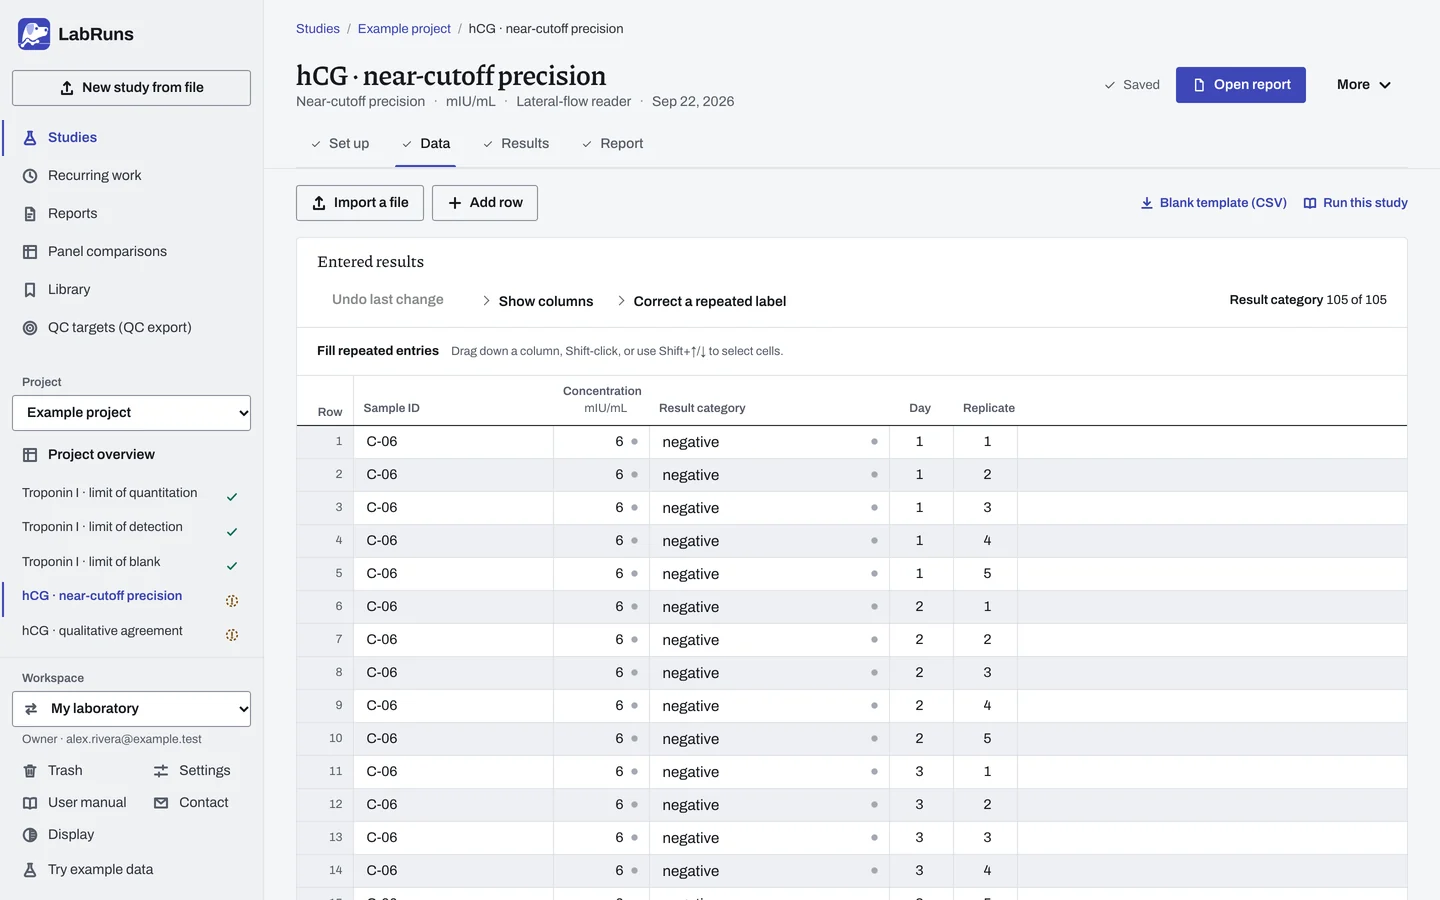
Task: Click the Replicate cell in row 10
Action: click(987, 739)
